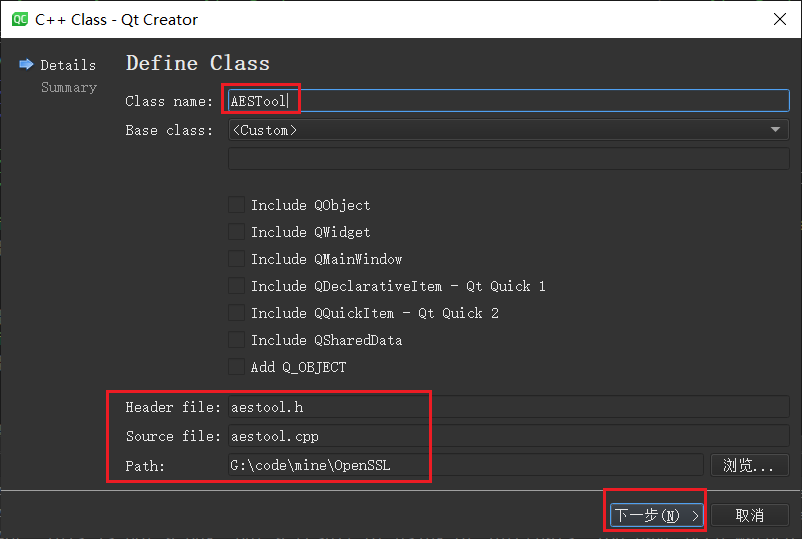This screenshot has width=802, height=539.
Task: Tick the Include QWidget checkbox
Action: pos(236,232)
